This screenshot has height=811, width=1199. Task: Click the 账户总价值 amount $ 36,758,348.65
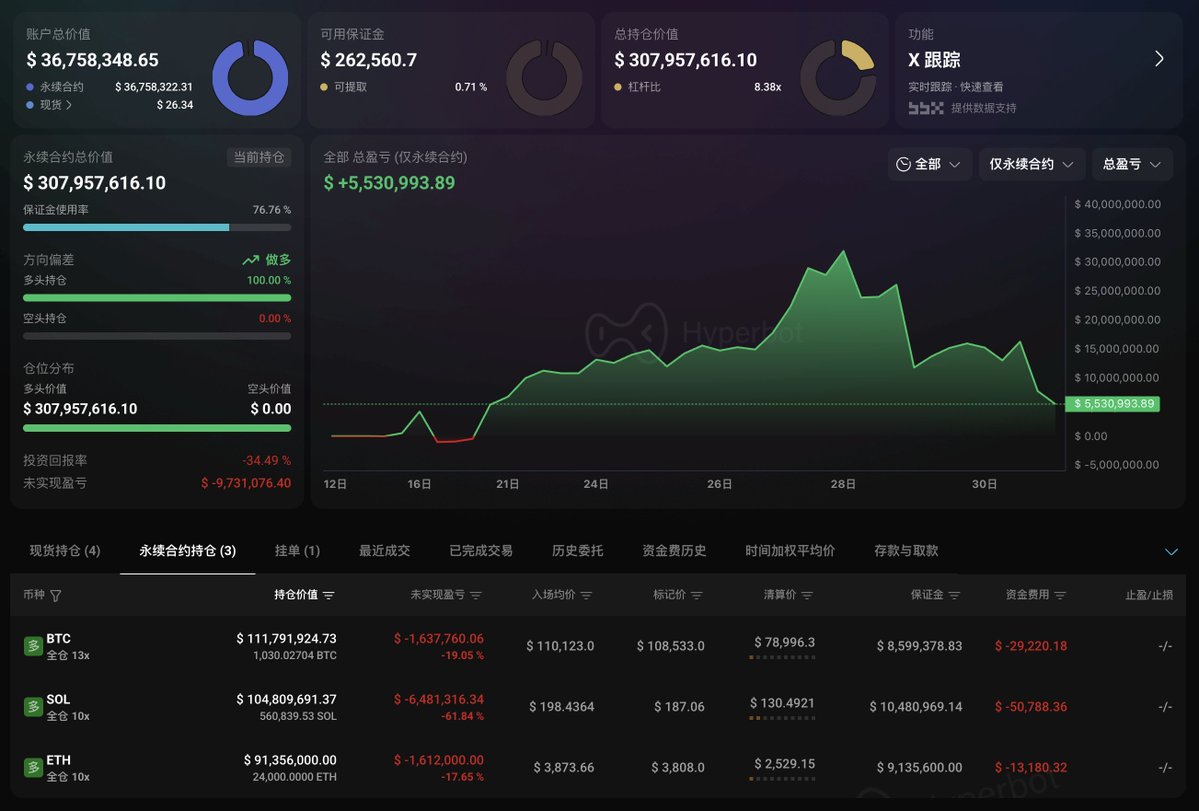93,60
